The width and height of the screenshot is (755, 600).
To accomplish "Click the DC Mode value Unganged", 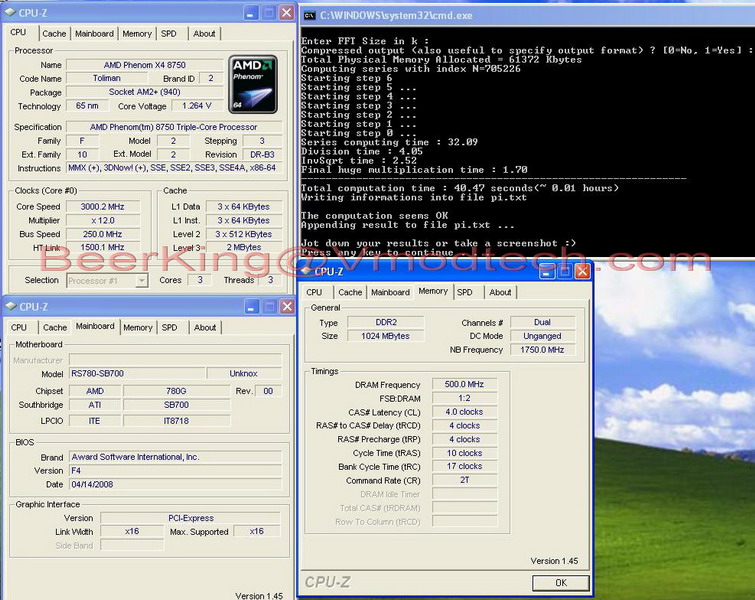I will tap(542, 336).
